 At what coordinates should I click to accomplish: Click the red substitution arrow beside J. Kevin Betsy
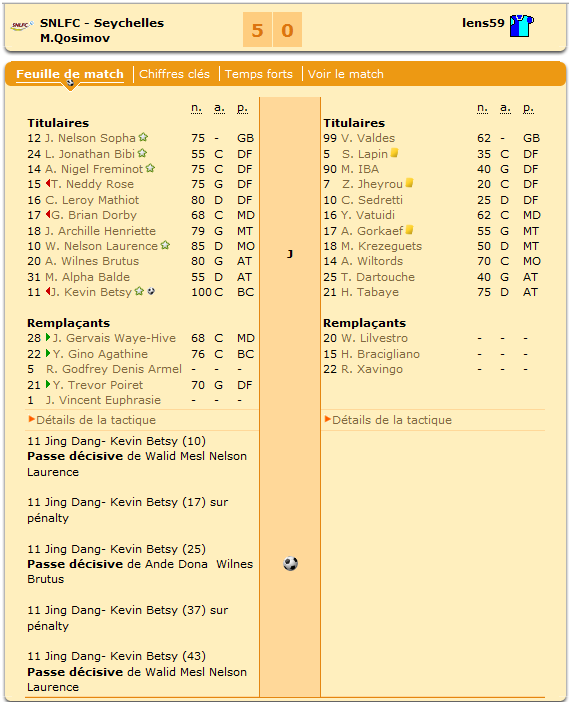click(x=48, y=291)
